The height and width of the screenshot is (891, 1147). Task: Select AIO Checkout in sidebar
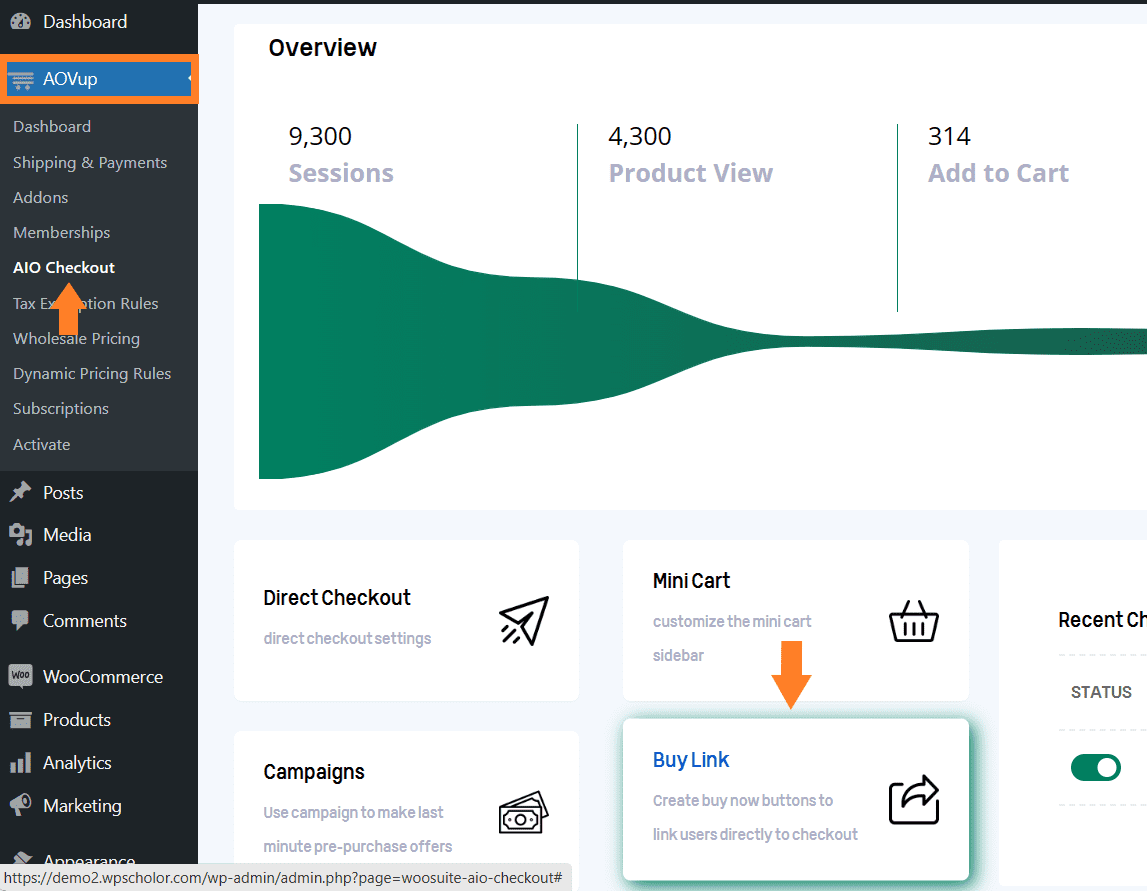click(64, 268)
